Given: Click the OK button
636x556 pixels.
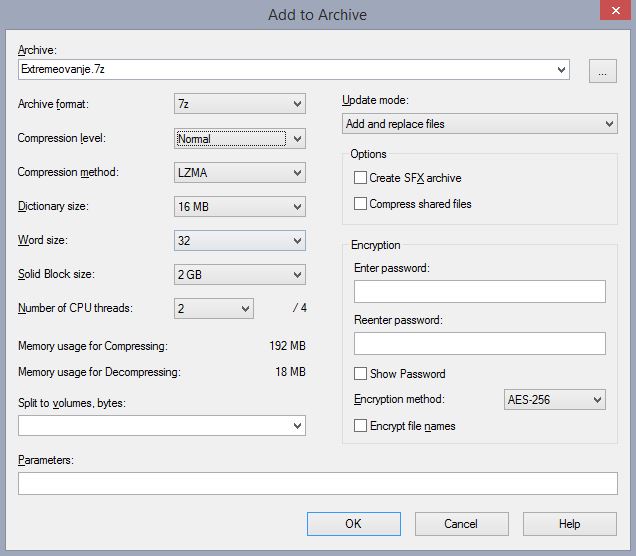Looking at the screenshot, I should (353, 524).
